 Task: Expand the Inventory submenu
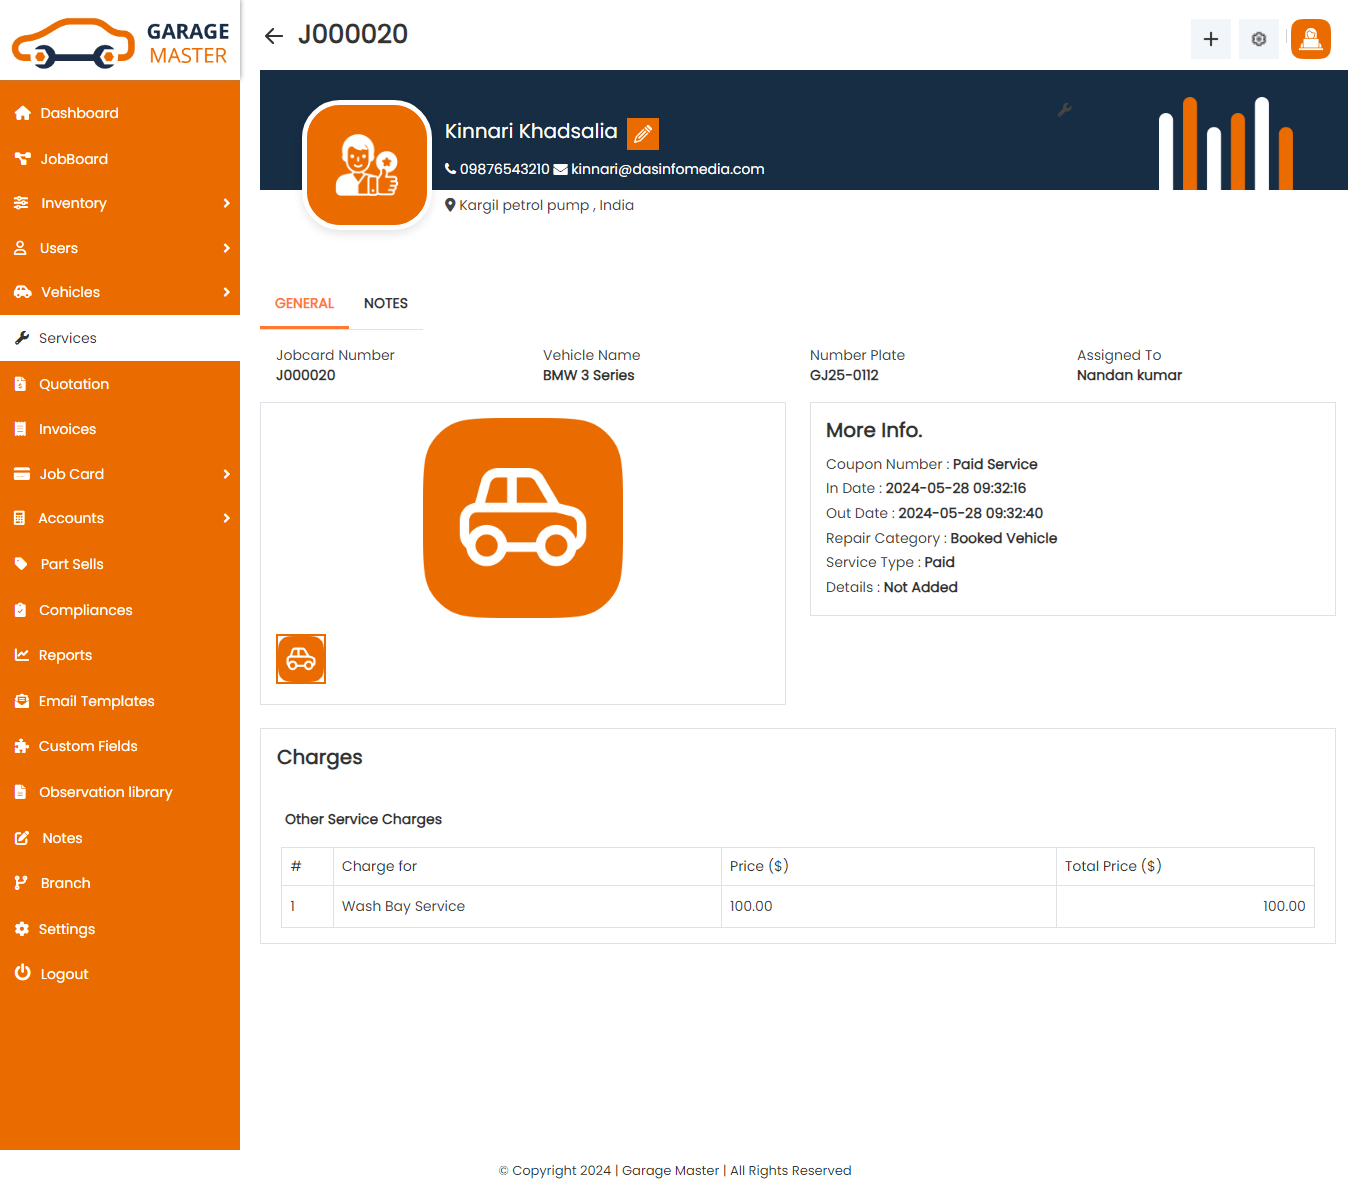click(226, 203)
